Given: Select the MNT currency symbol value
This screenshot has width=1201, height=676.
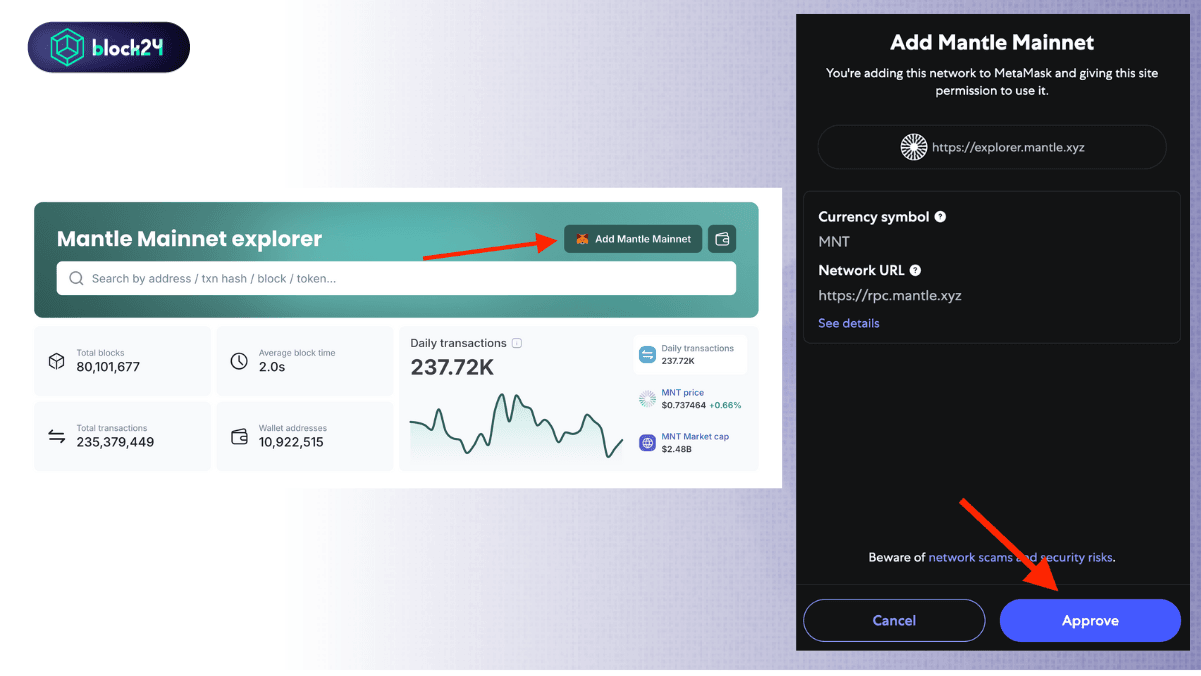Looking at the screenshot, I should point(834,242).
